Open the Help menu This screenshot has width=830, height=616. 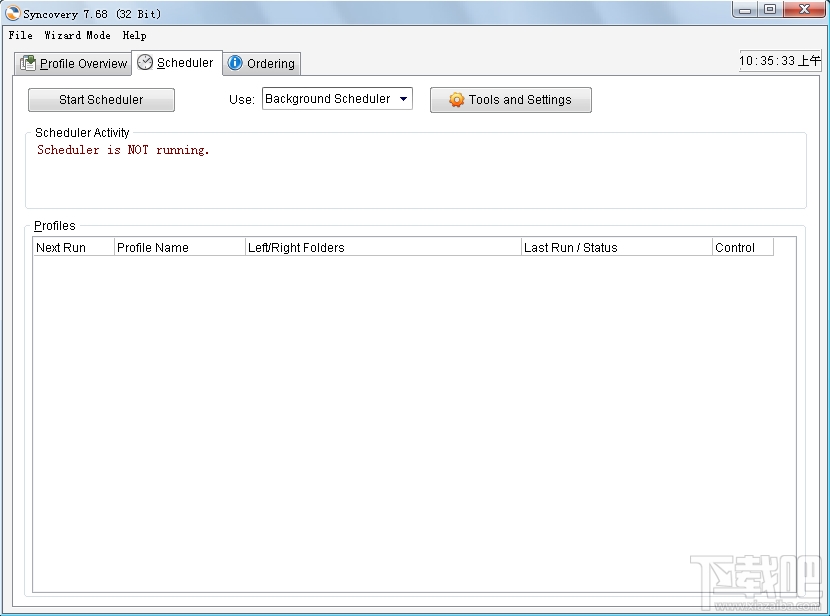point(134,35)
